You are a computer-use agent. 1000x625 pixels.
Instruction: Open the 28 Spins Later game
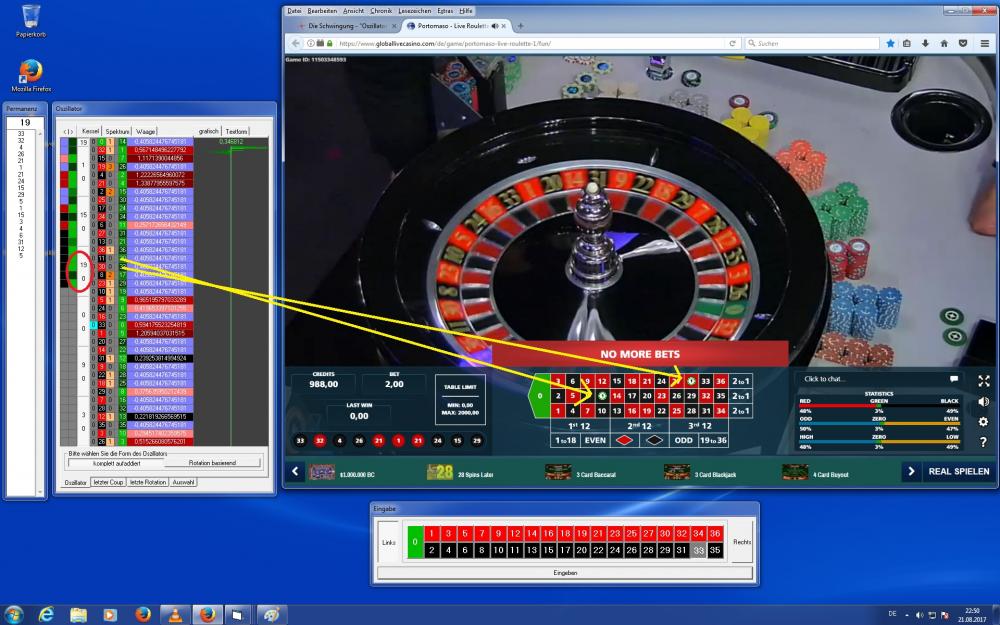coord(460,472)
